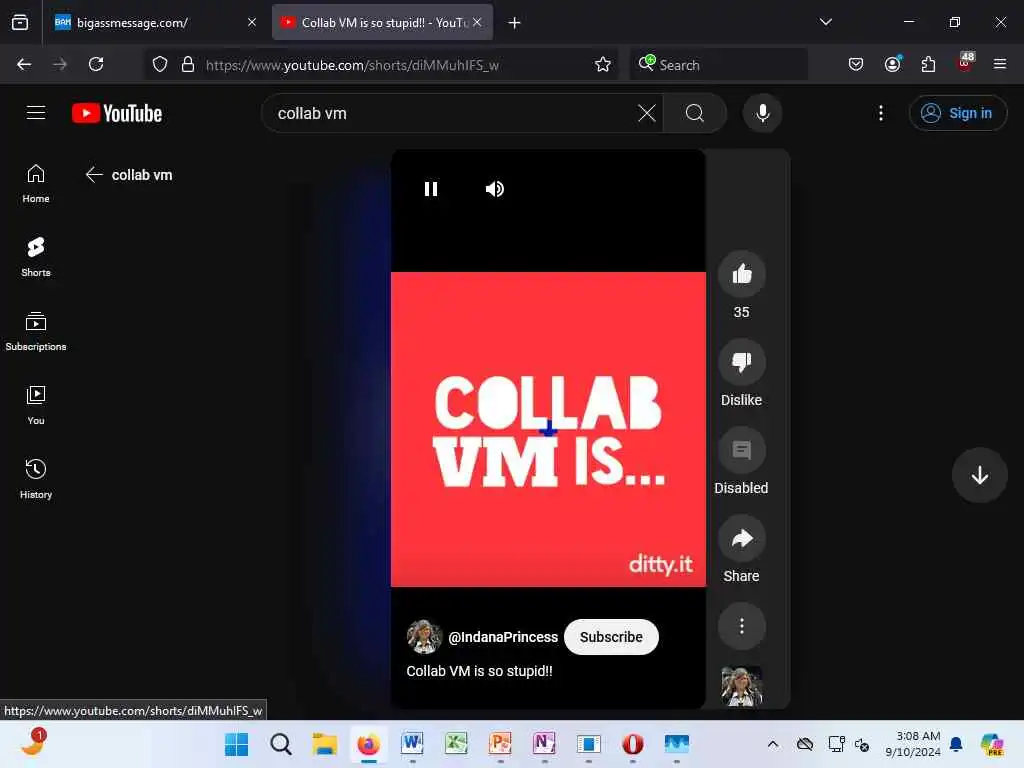Dislike the Collab VM short
The width and height of the screenshot is (1024, 768).
click(x=741, y=362)
